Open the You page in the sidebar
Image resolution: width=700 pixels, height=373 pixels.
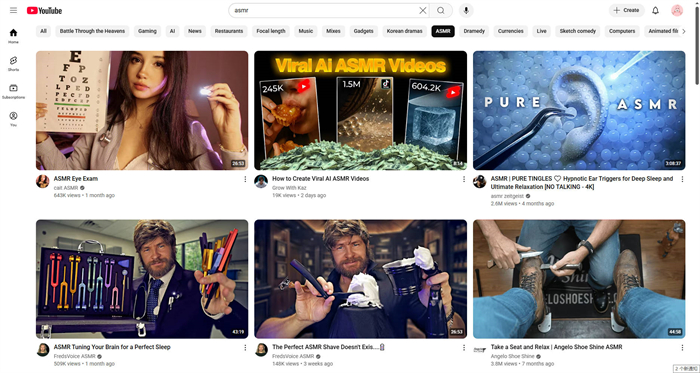[13, 119]
